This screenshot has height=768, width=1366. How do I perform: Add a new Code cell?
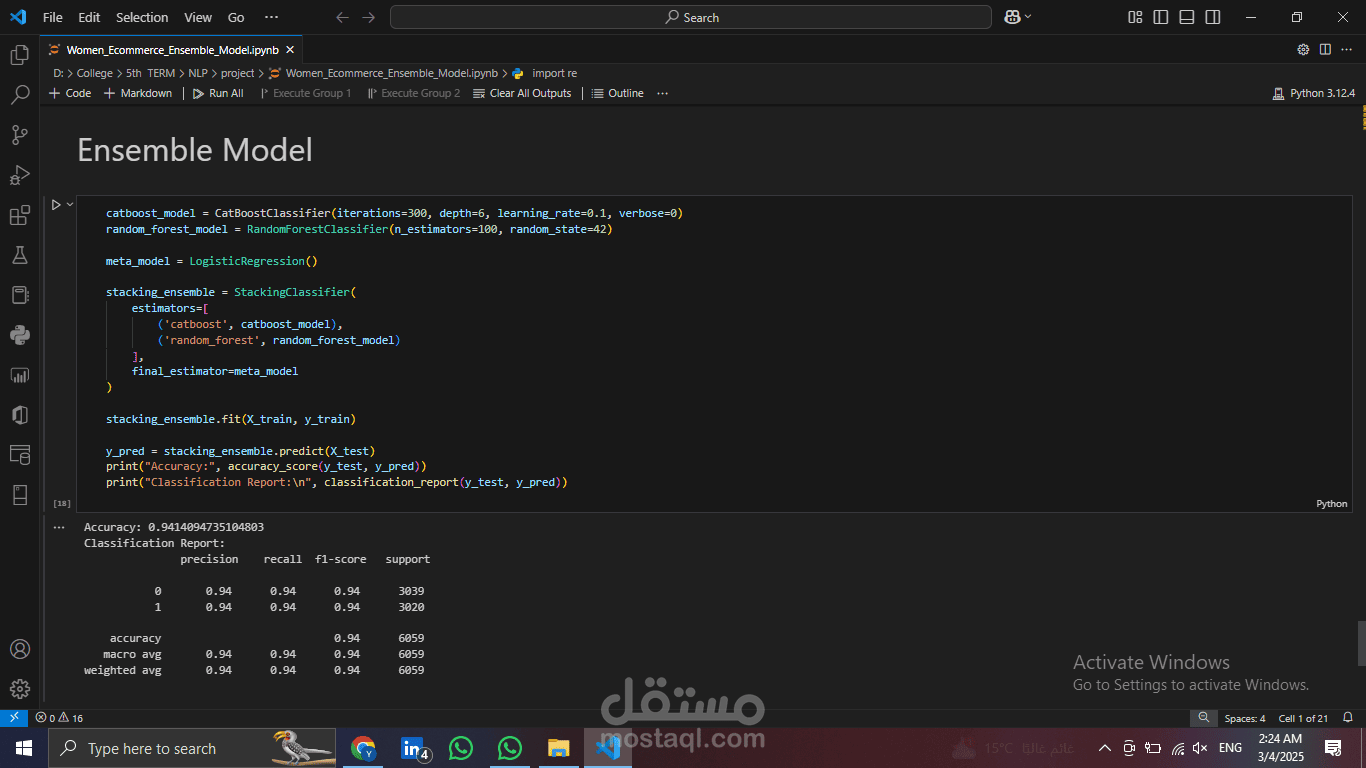tap(70, 93)
